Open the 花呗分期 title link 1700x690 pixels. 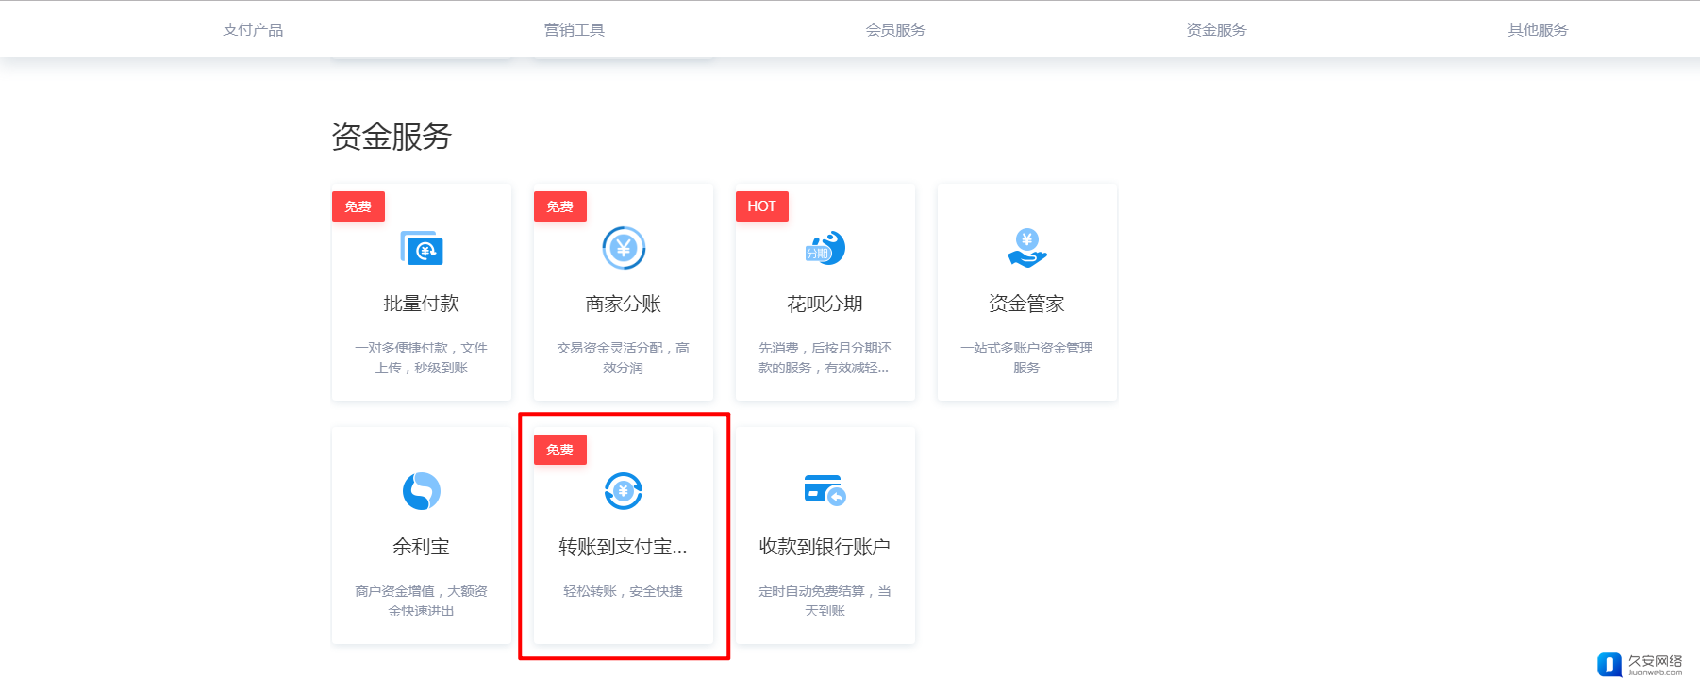point(825,304)
